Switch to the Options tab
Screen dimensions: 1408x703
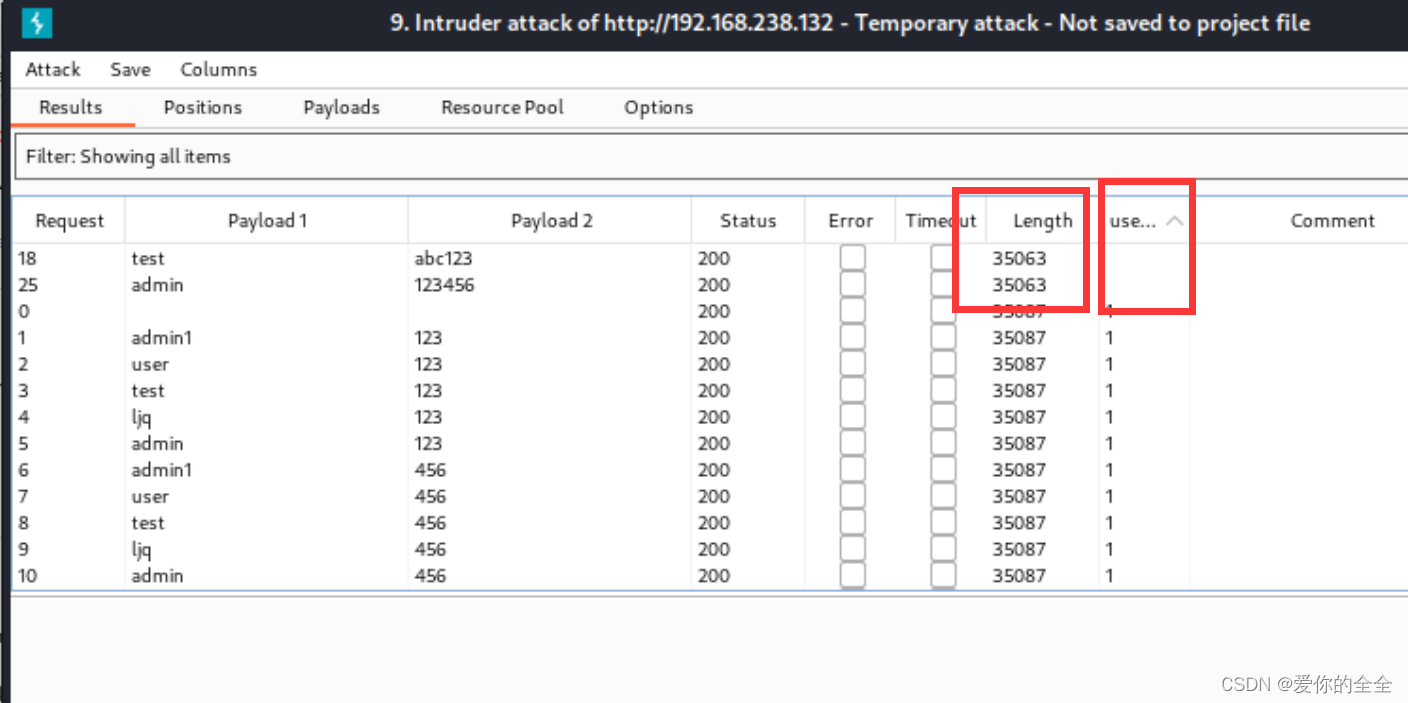coord(659,107)
